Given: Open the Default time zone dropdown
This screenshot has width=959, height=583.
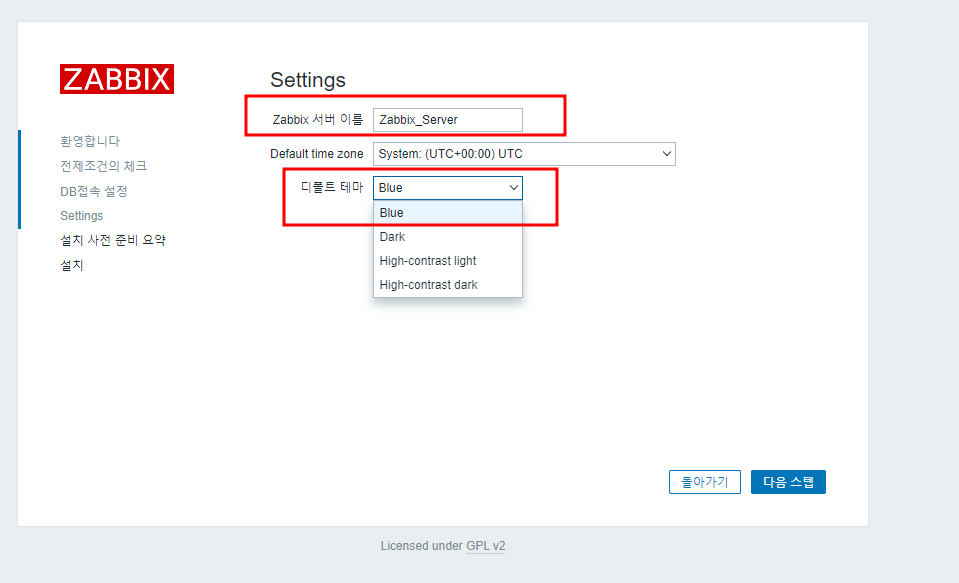Looking at the screenshot, I should tap(524, 154).
